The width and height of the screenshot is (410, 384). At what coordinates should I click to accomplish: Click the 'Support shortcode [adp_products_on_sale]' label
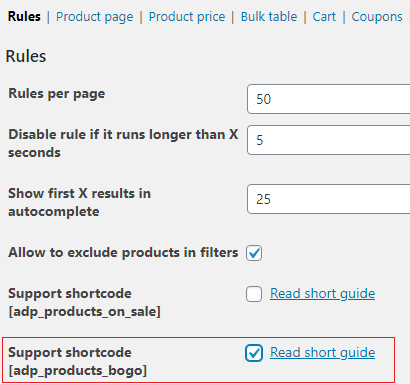(84, 303)
